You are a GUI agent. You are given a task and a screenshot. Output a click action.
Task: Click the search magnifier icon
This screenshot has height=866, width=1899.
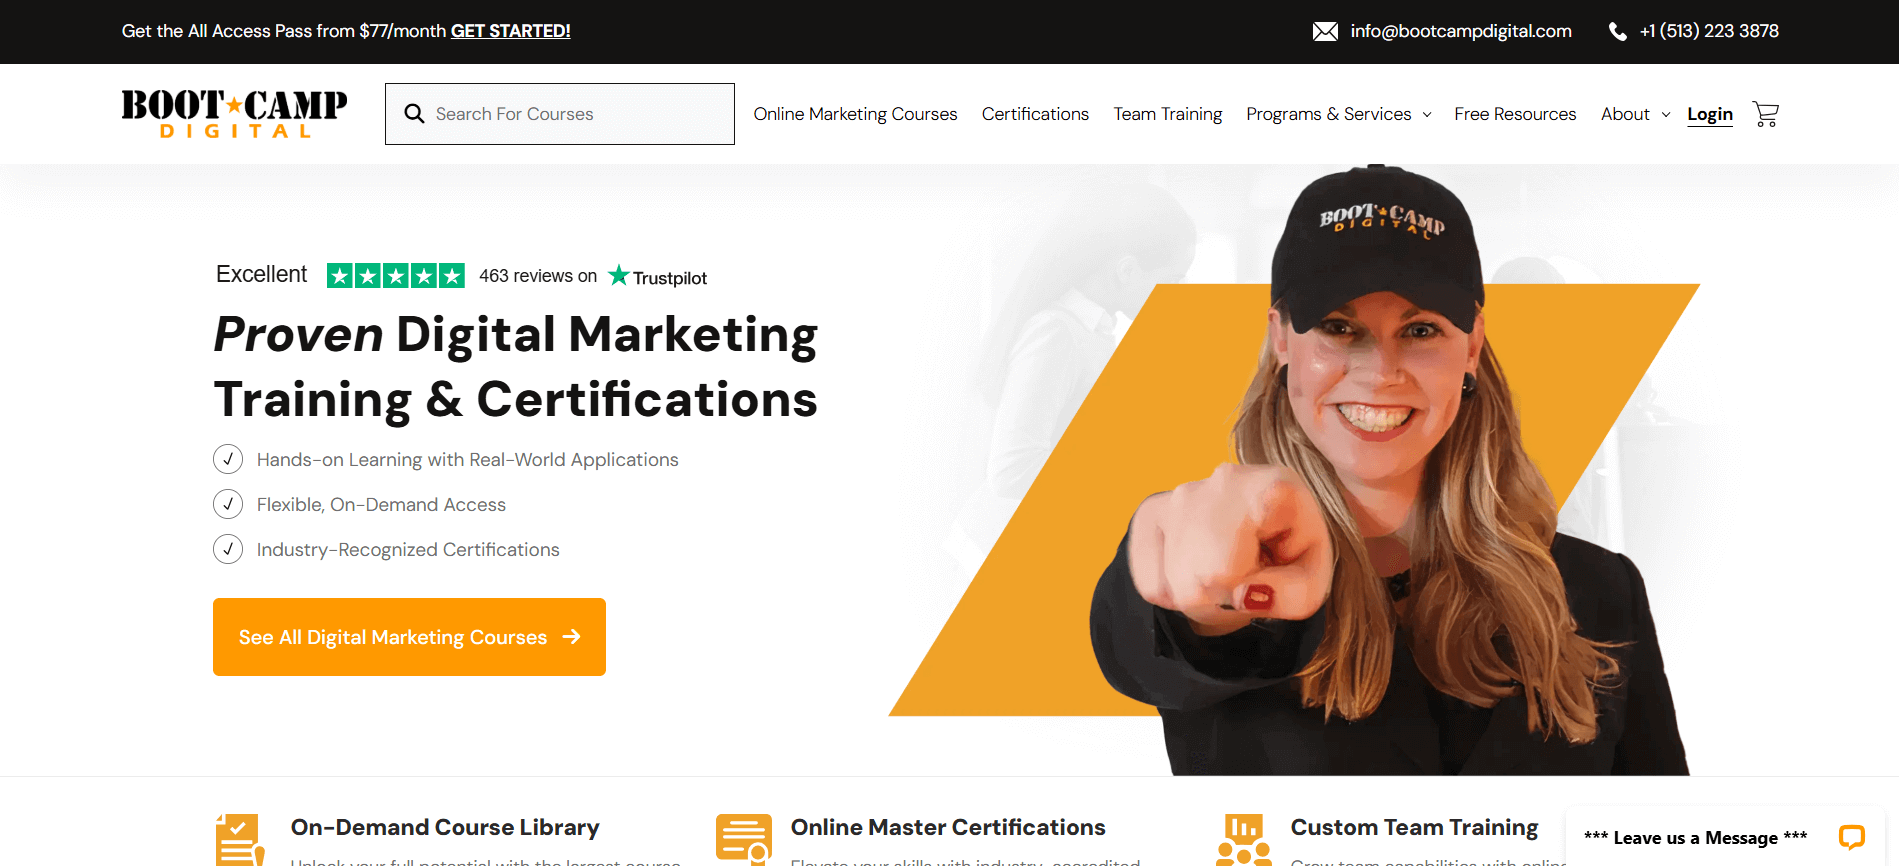(x=414, y=114)
